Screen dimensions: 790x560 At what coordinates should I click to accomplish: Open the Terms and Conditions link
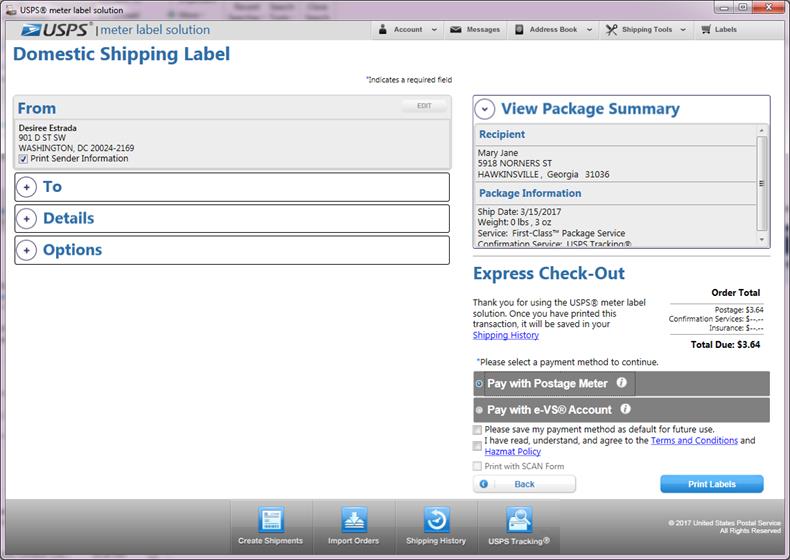coord(694,441)
